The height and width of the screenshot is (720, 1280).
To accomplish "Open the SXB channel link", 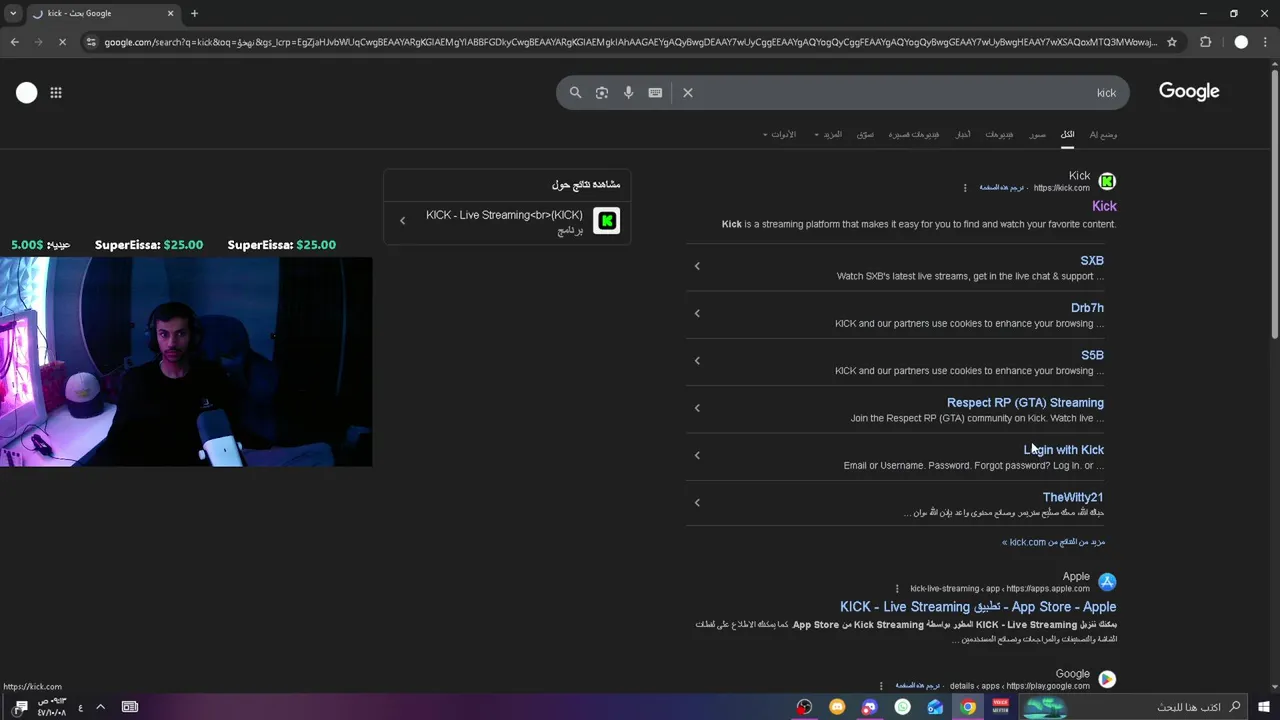I will point(1092,260).
